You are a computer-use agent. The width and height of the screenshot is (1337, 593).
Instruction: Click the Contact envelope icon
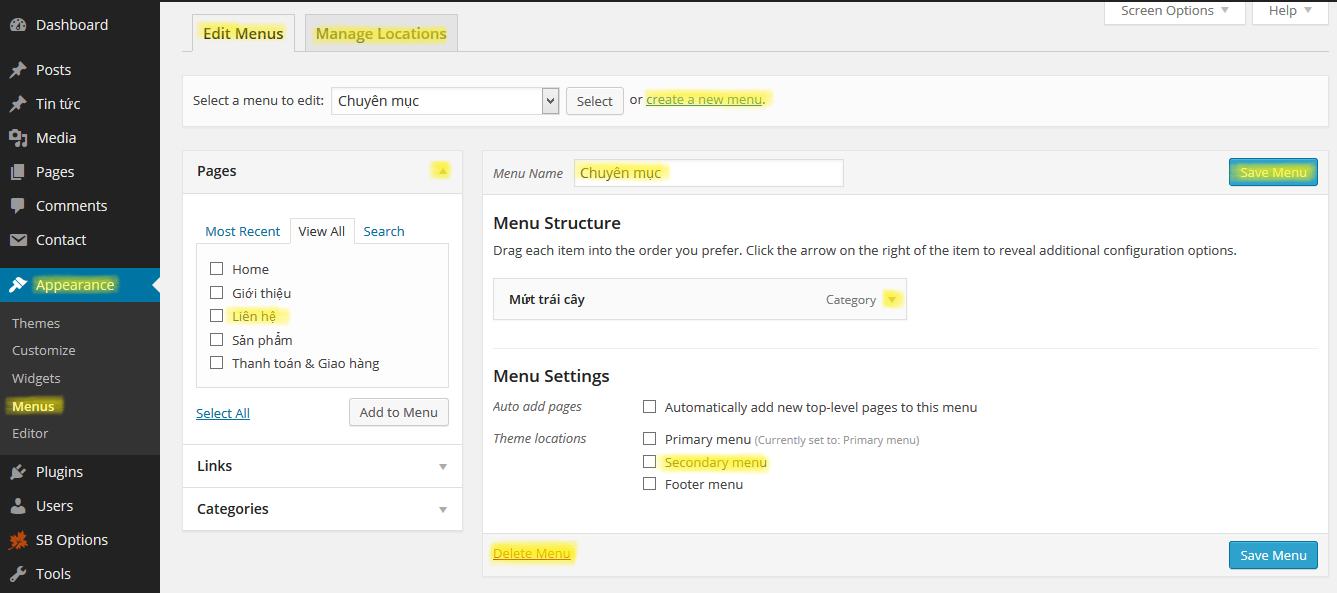[x=18, y=240]
